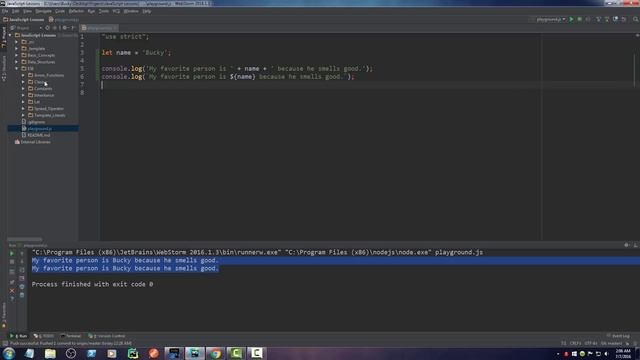The width and height of the screenshot is (640, 360).
Task: Expand the Spread_Operator folder
Action: point(23,109)
